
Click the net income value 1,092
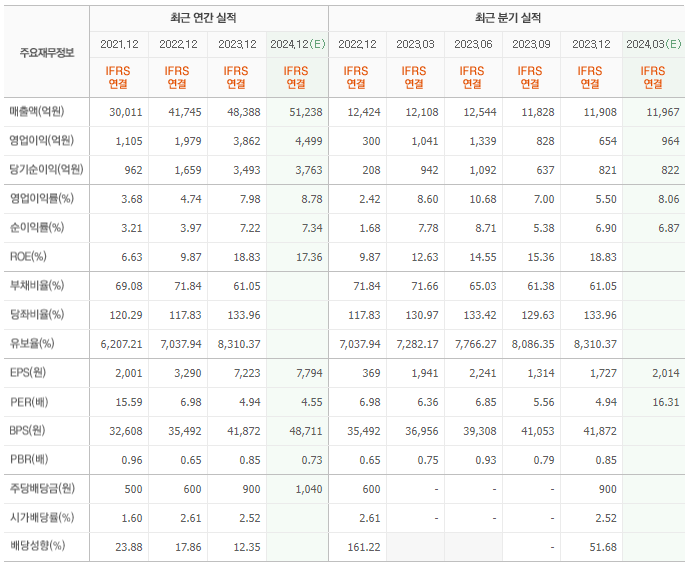click(483, 170)
